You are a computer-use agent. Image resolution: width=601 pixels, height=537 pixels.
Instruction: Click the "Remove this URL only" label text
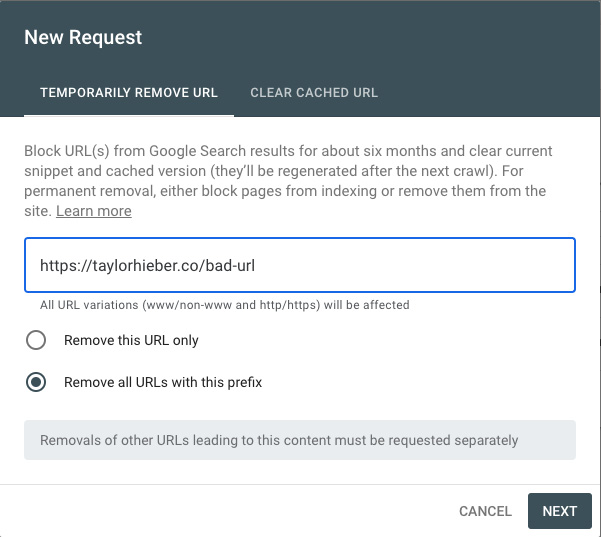point(131,340)
